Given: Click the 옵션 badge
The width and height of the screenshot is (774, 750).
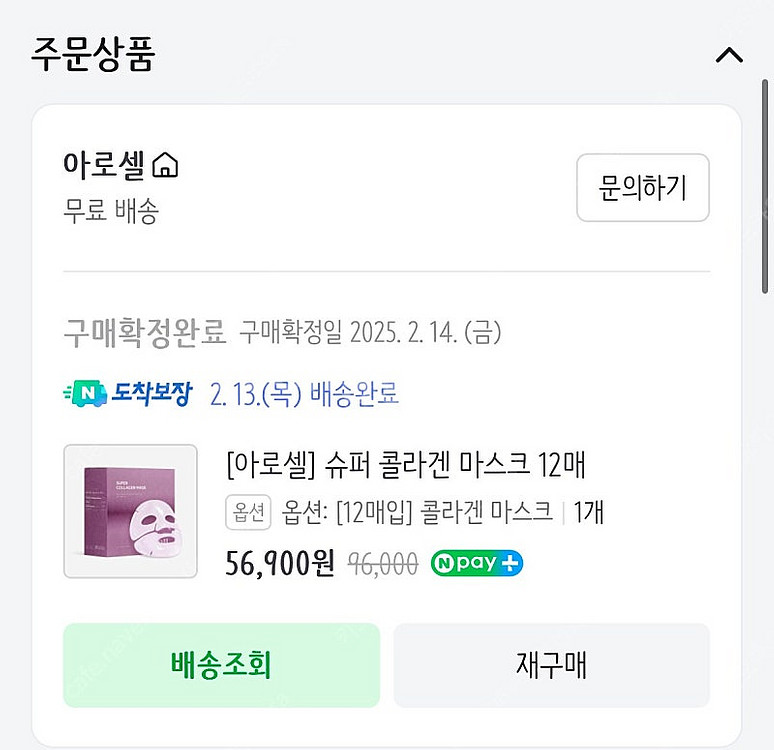Looking at the screenshot, I should pos(249,513).
